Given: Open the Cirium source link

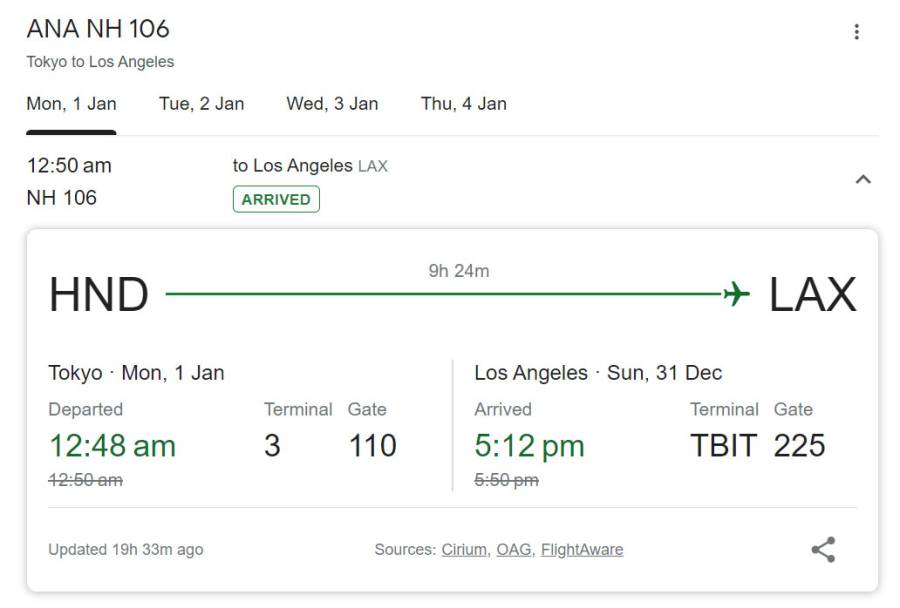Looking at the screenshot, I should point(465,549).
